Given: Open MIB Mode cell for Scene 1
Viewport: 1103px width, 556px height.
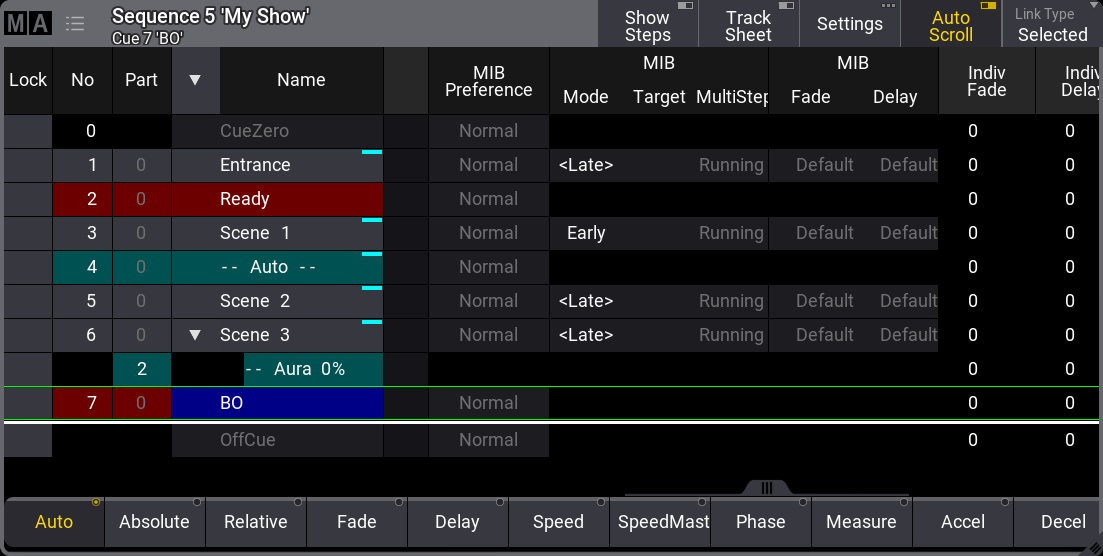Looking at the screenshot, I should (x=586, y=233).
